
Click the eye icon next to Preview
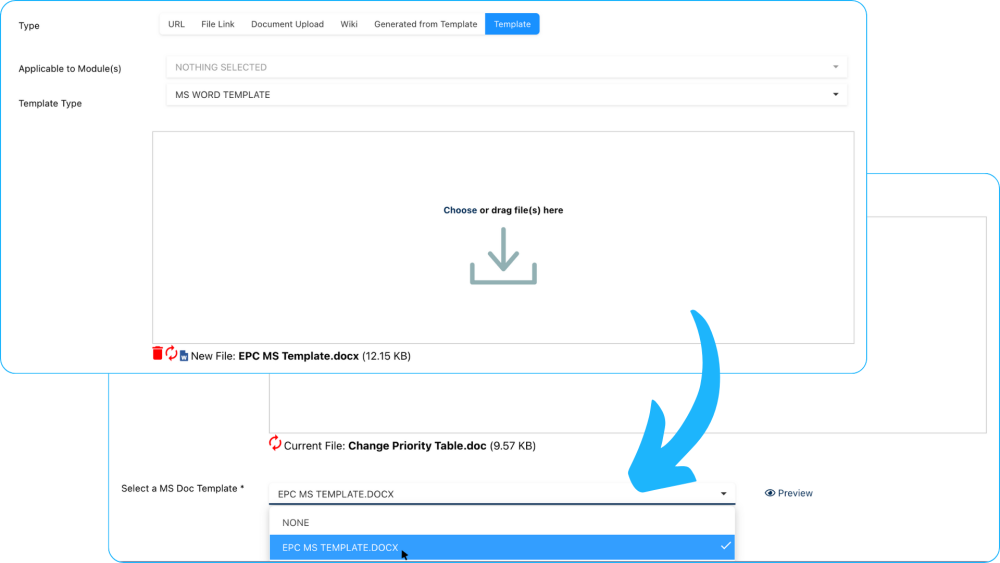[770, 493]
